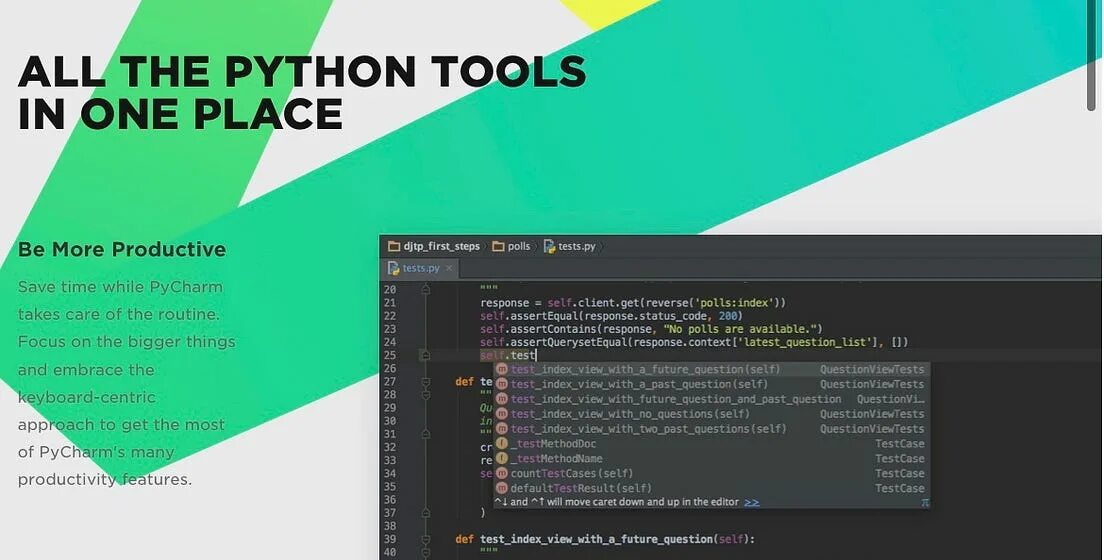Pick defaultTestResult(self) from completion list

[x=710, y=488]
